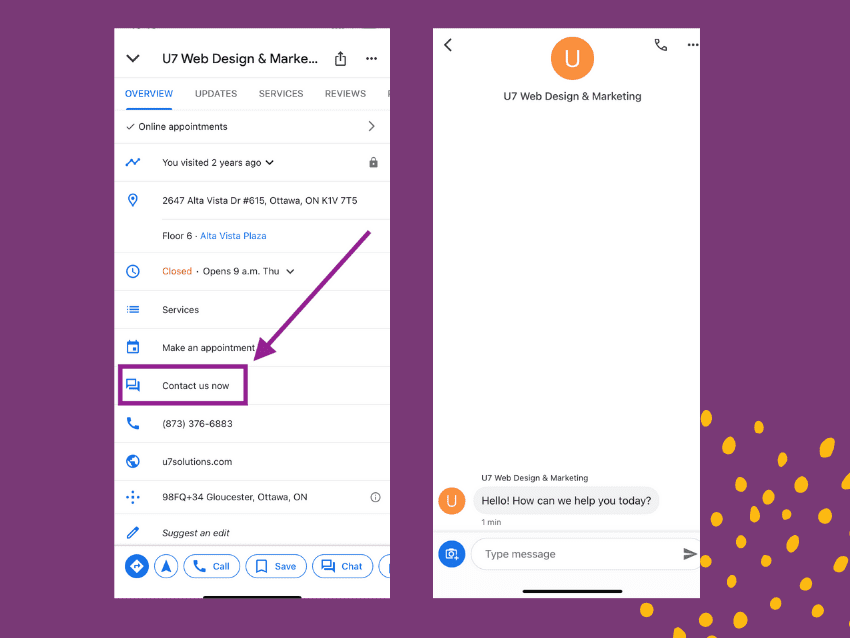The image size is (850, 638).
Task: Go back from the chat screen
Action: click(x=448, y=45)
